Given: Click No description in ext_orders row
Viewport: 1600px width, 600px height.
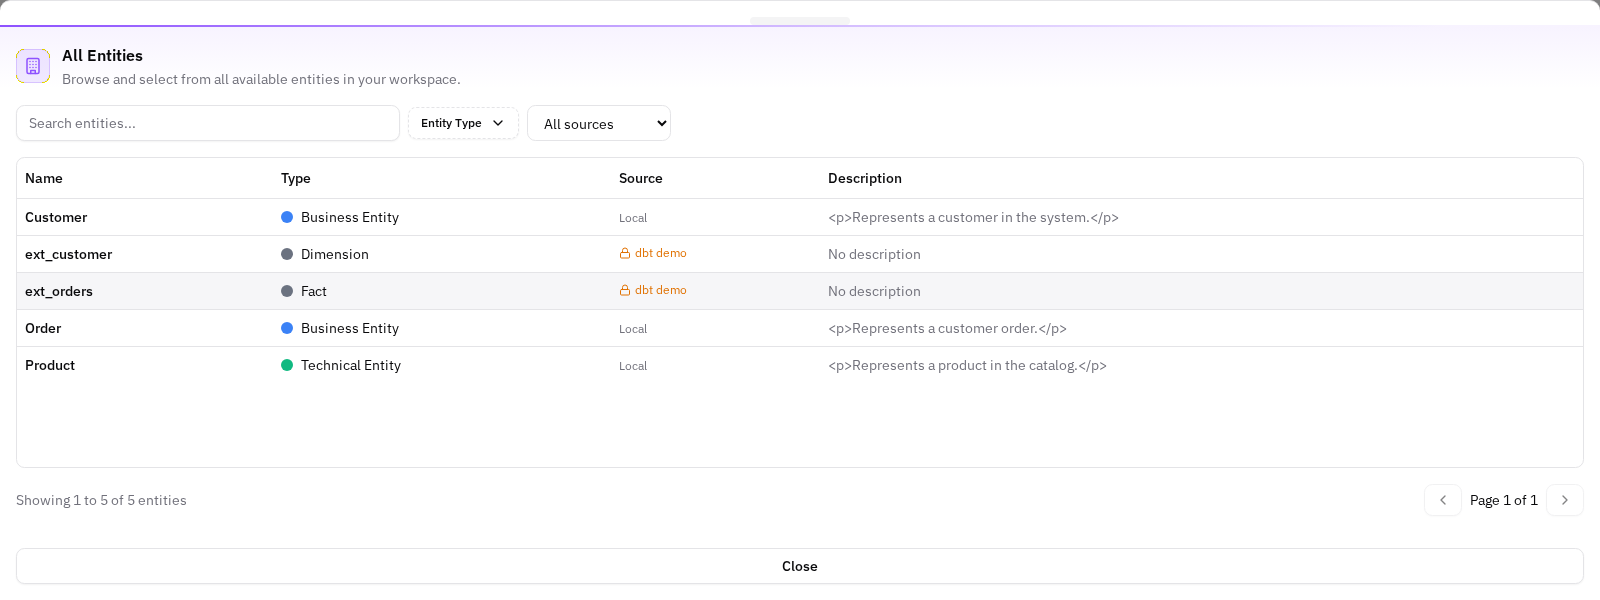Looking at the screenshot, I should [874, 291].
